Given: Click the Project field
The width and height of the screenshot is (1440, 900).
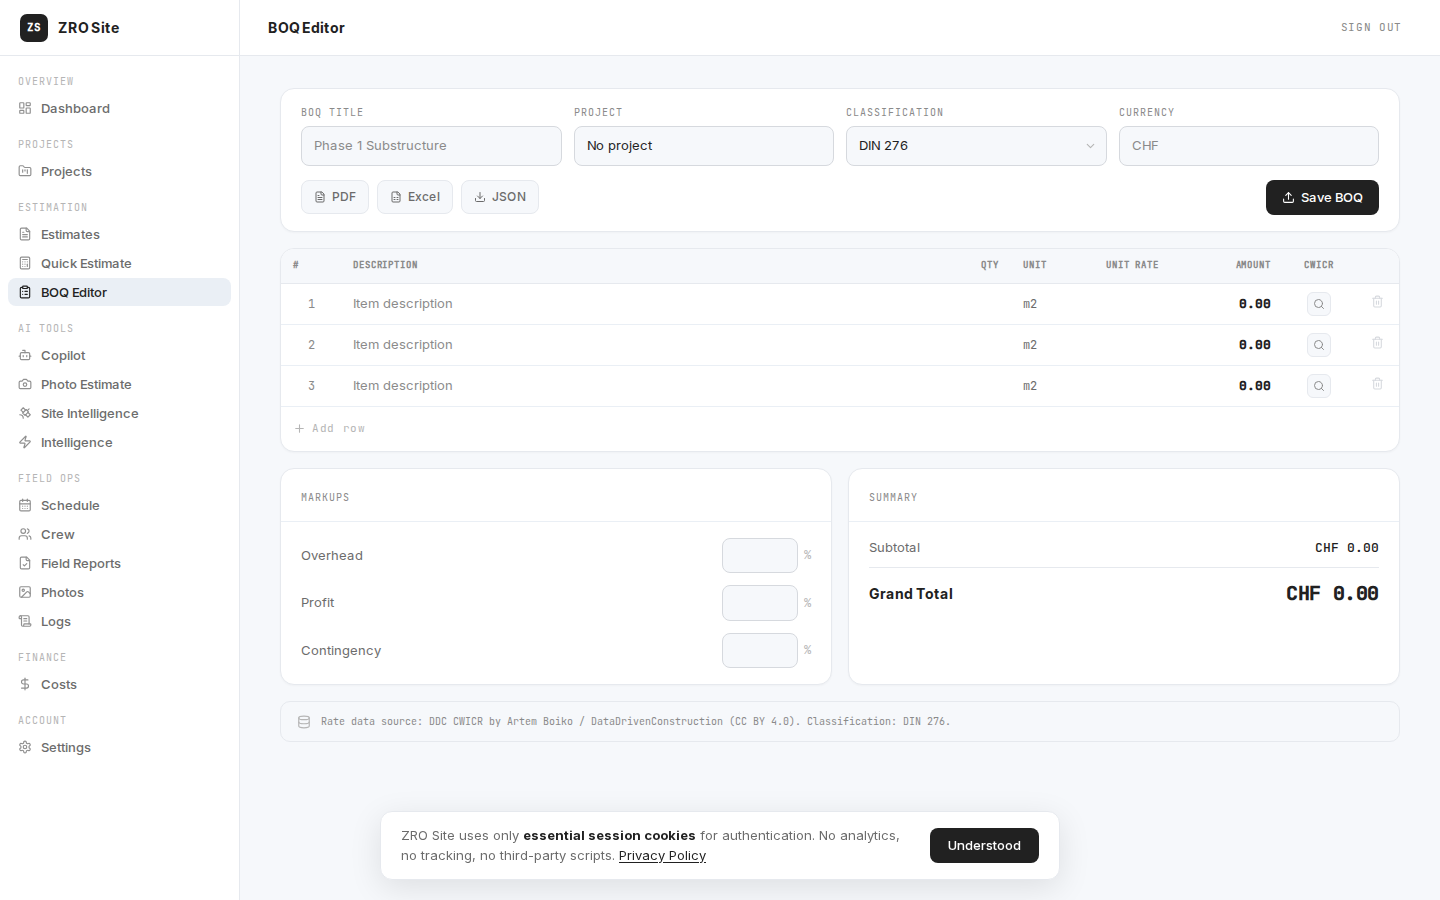Looking at the screenshot, I should coord(704,146).
